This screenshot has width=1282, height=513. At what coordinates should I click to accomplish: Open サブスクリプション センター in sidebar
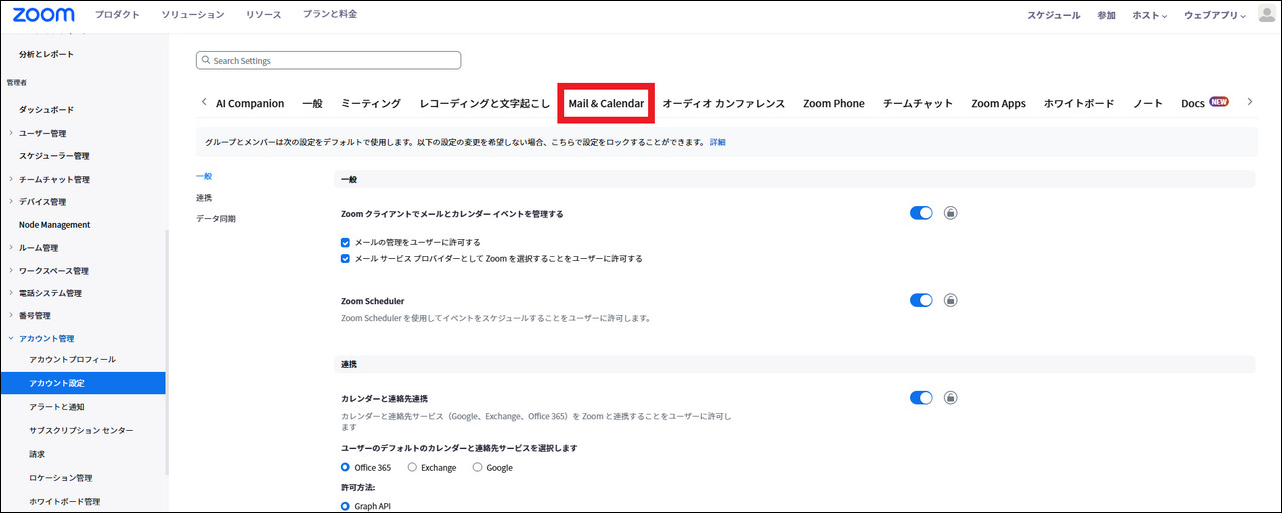coord(81,430)
